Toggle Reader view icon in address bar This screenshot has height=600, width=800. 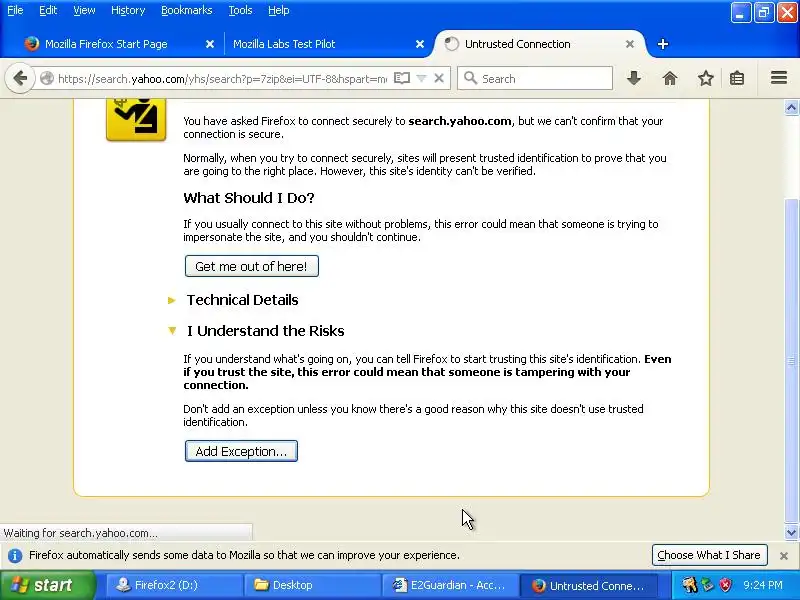pyautogui.click(x=402, y=78)
